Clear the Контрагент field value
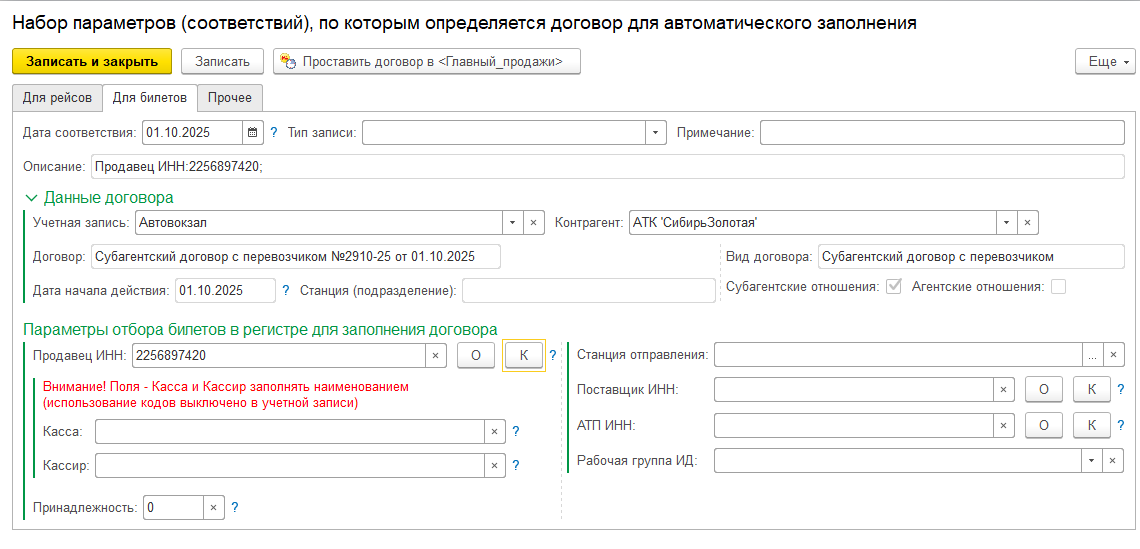 pyautogui.click(x=1028, y=222)
